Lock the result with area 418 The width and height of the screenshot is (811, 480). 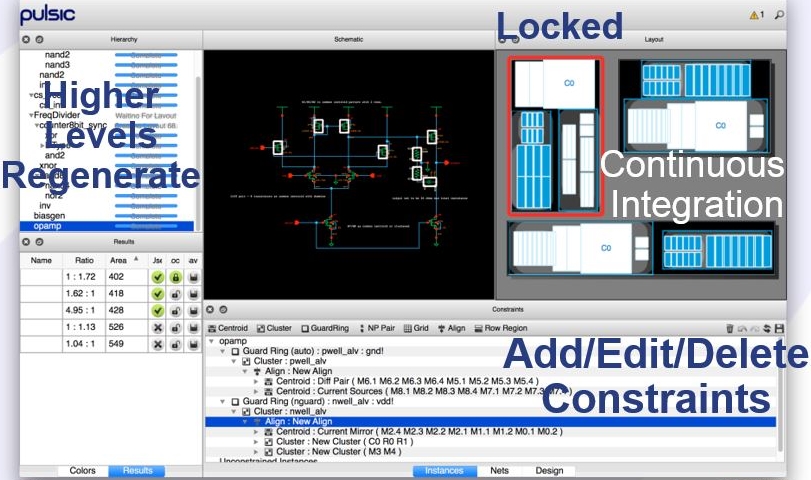point(175,293)
